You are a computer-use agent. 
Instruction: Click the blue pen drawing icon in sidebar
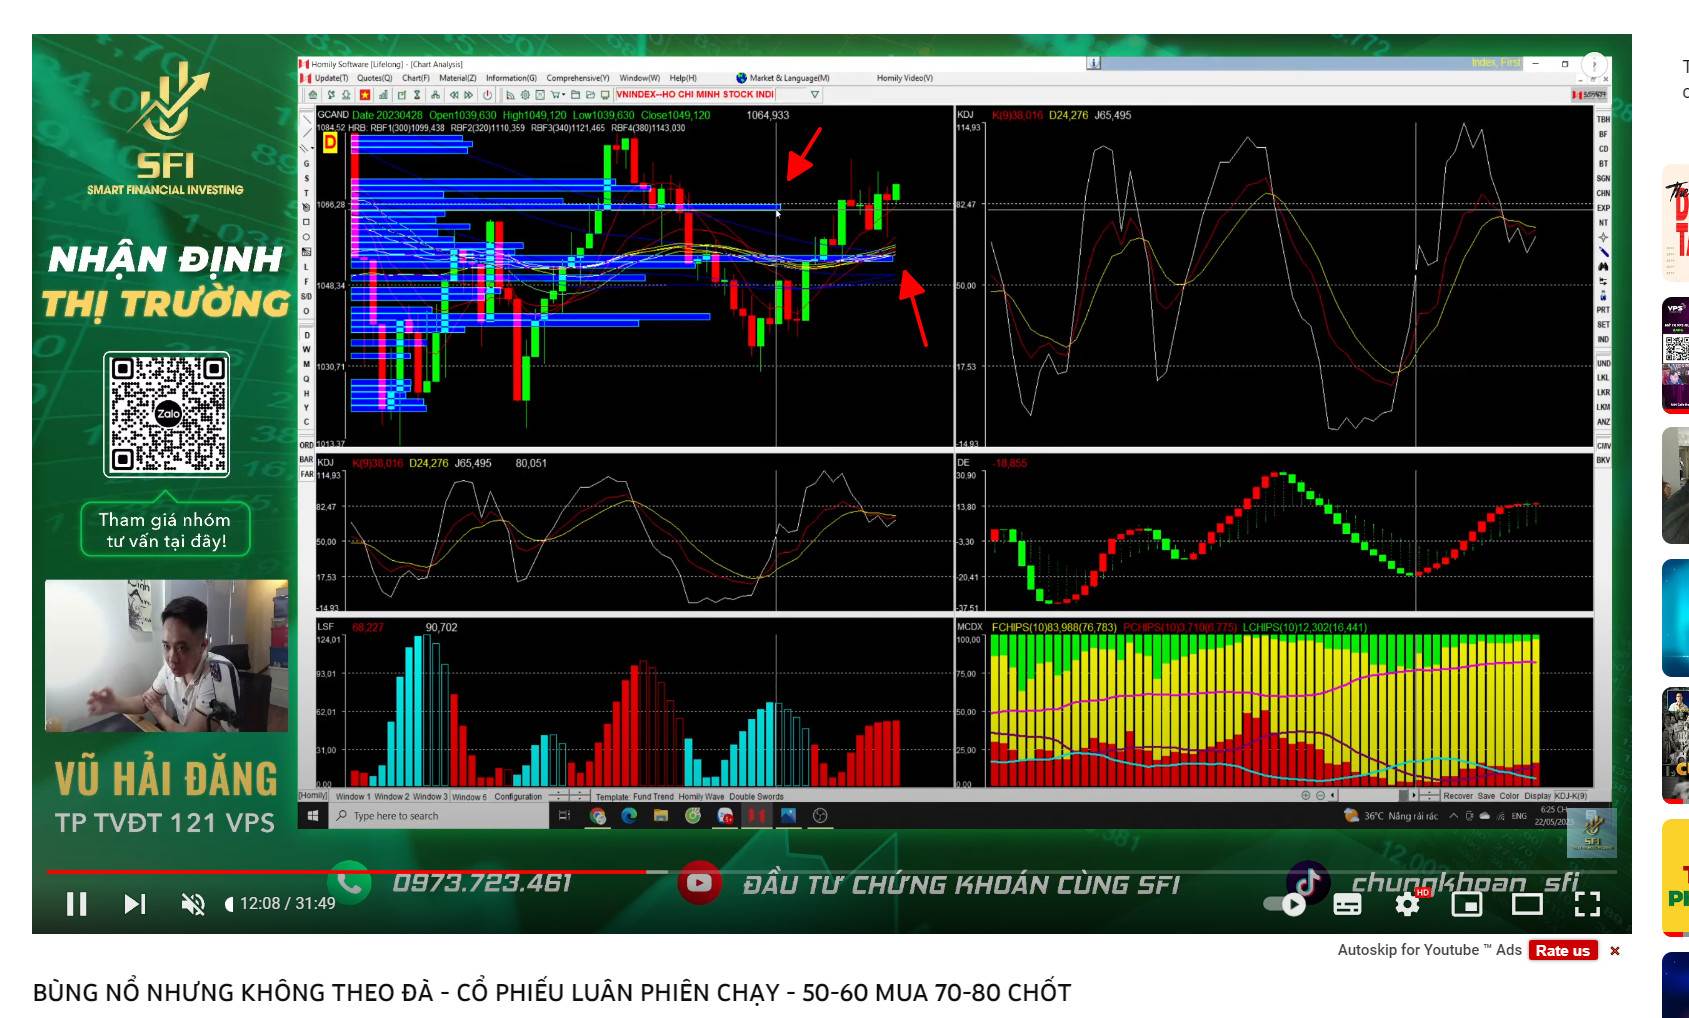[1603, 252]
